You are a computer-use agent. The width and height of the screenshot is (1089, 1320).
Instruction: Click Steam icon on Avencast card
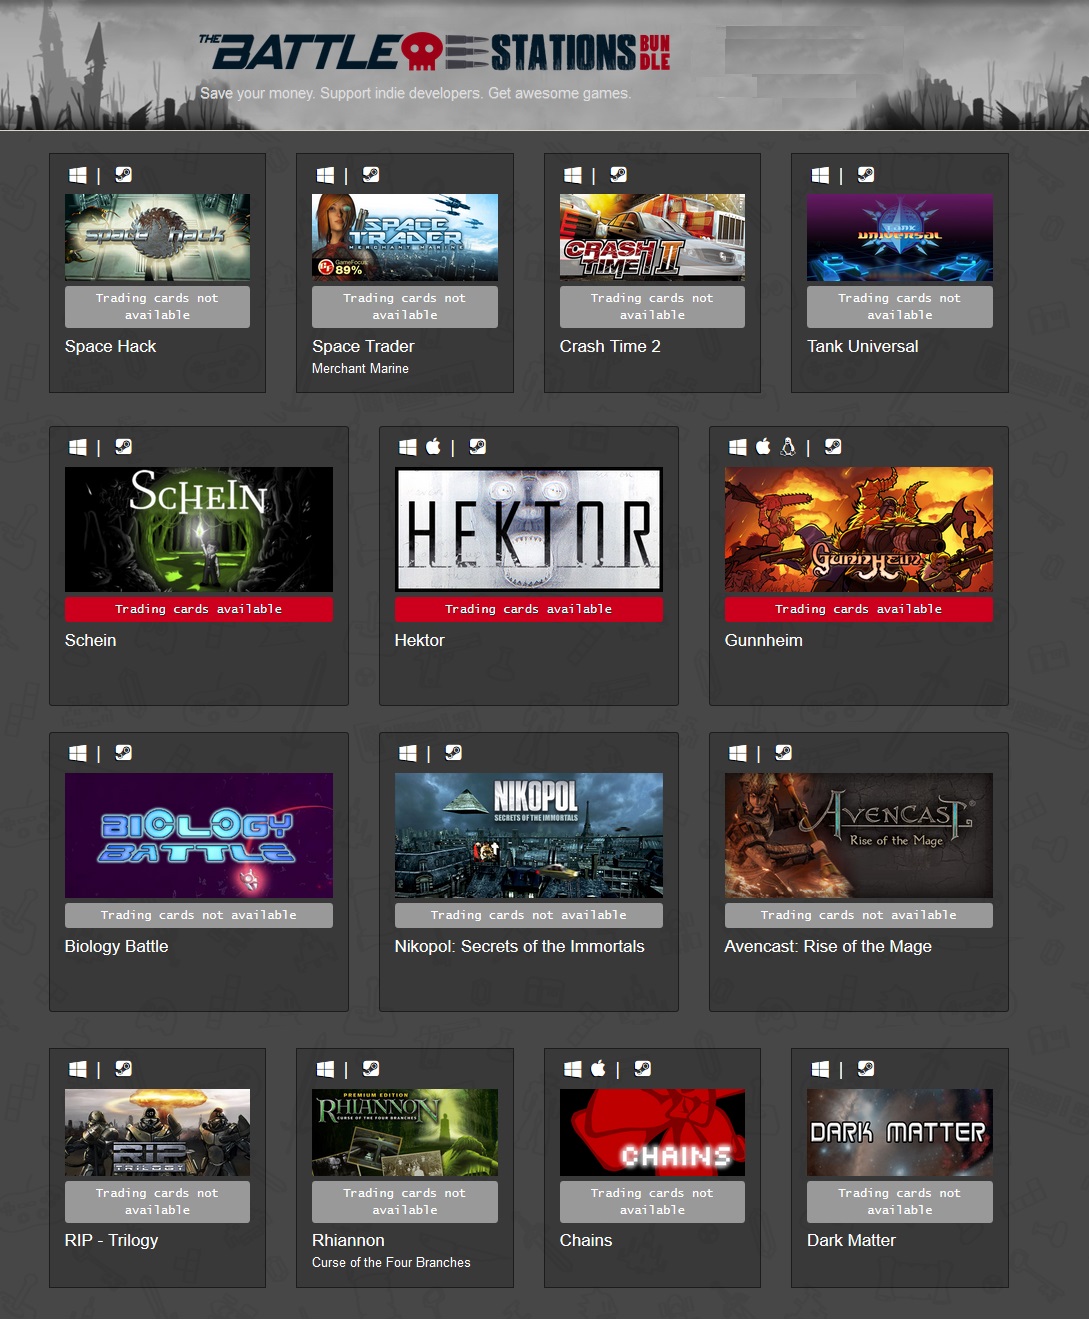click(783, 752)
